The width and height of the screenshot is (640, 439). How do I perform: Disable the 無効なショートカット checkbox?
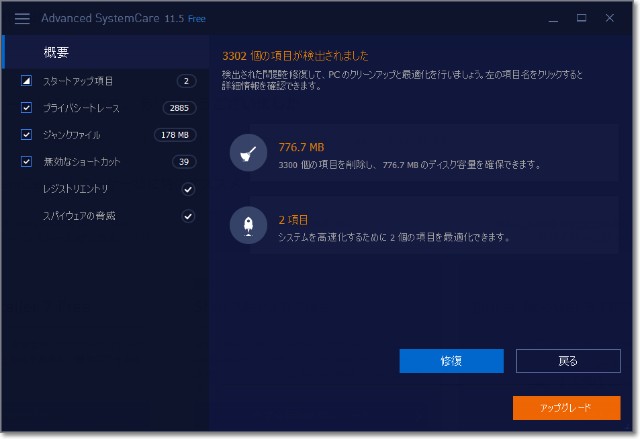click(x=27, y=162)
